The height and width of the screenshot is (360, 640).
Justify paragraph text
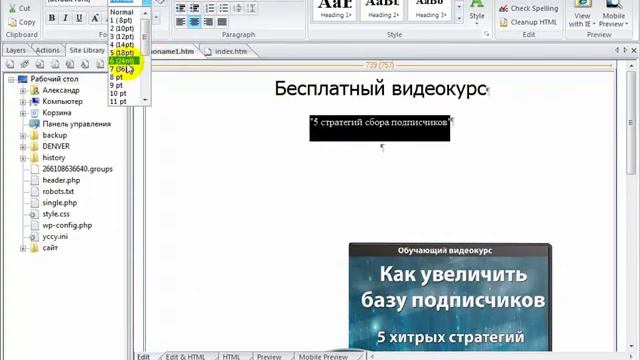point(222,22)
